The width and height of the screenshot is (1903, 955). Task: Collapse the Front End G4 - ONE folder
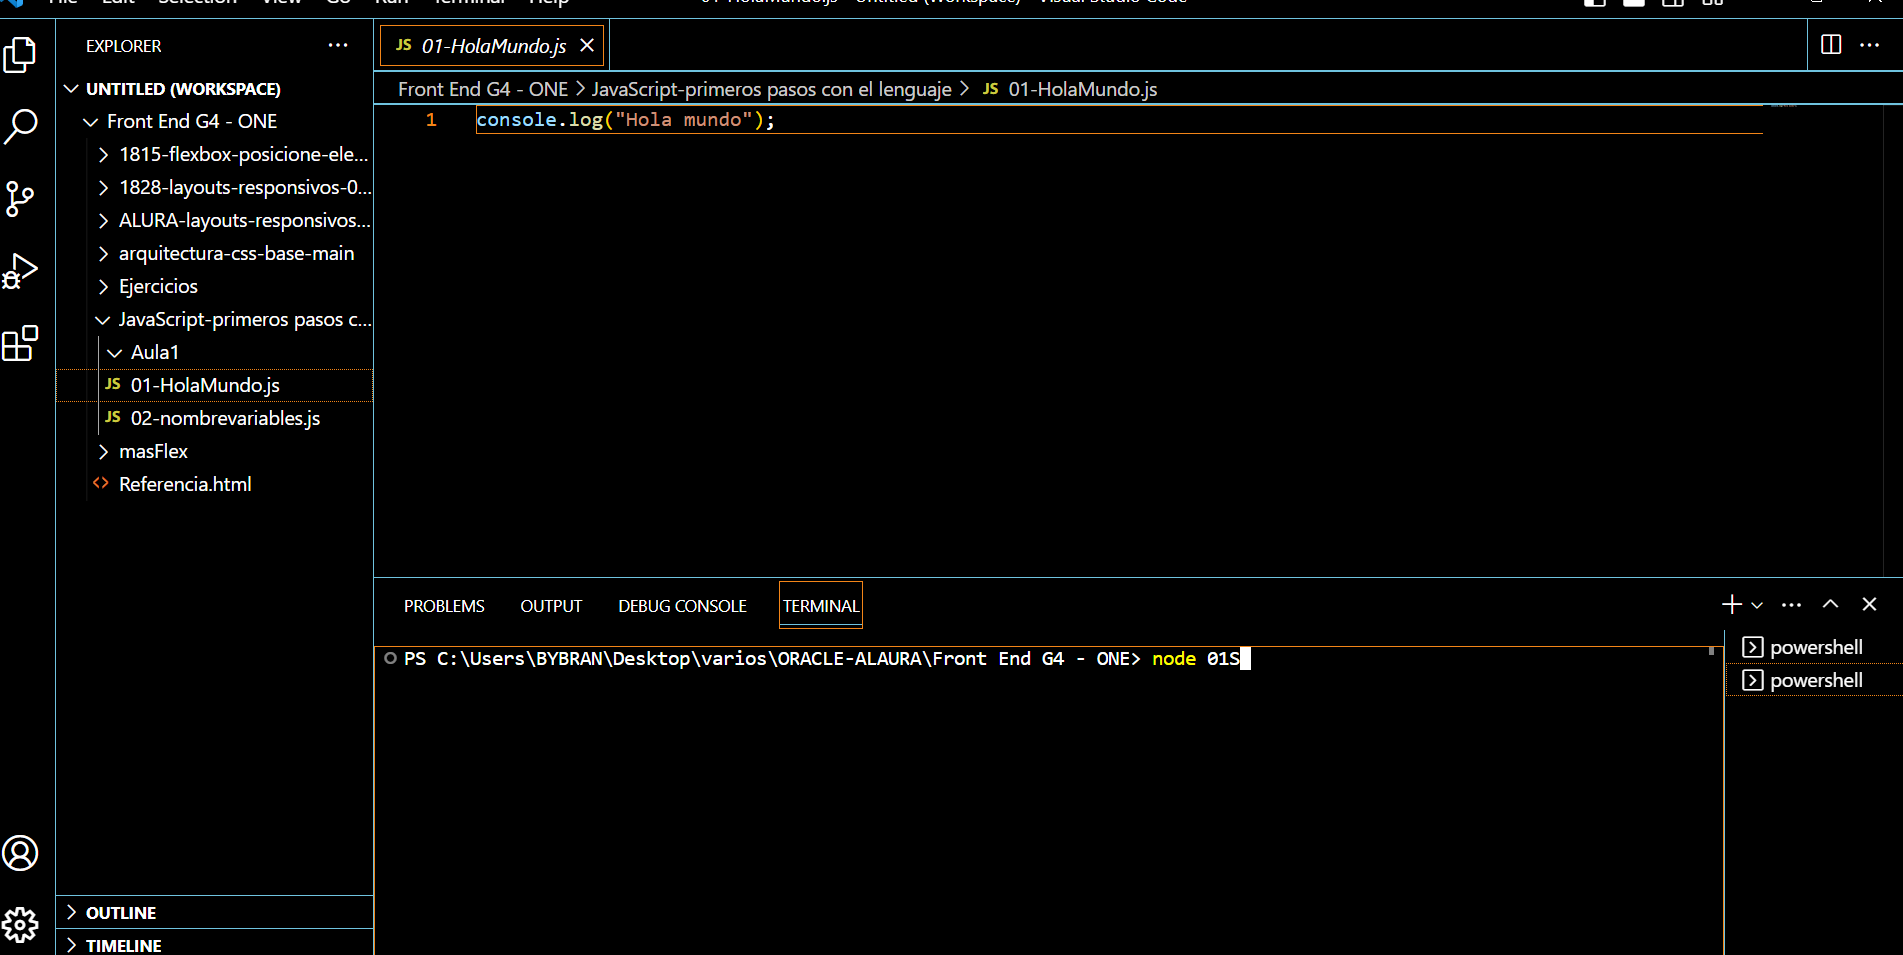90,122
